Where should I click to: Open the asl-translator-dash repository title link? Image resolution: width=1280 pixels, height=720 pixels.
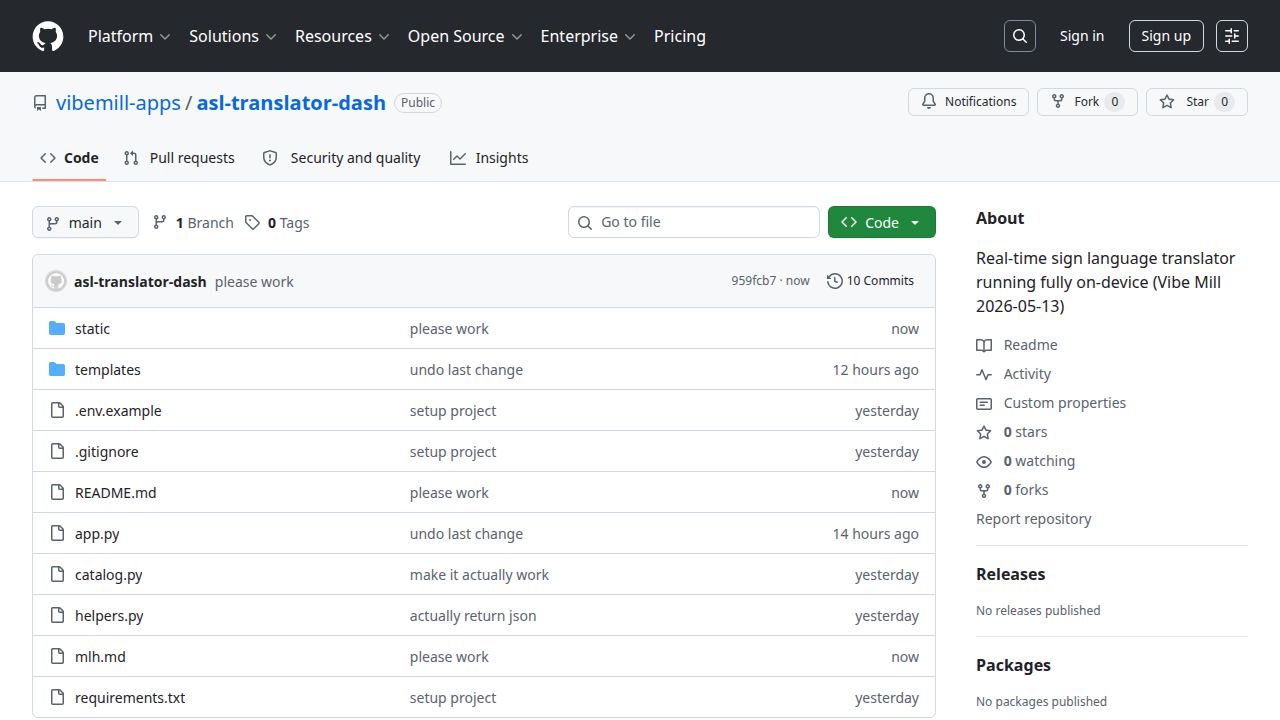pos(291,103)
